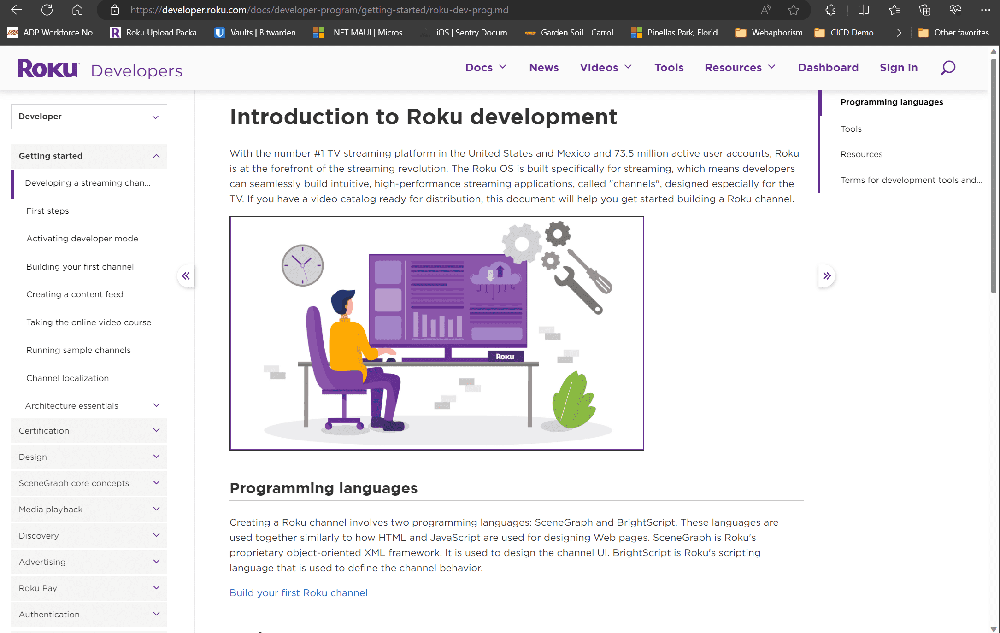
Task: Open the Docs dropdown menu
Action: click(485, 67)
